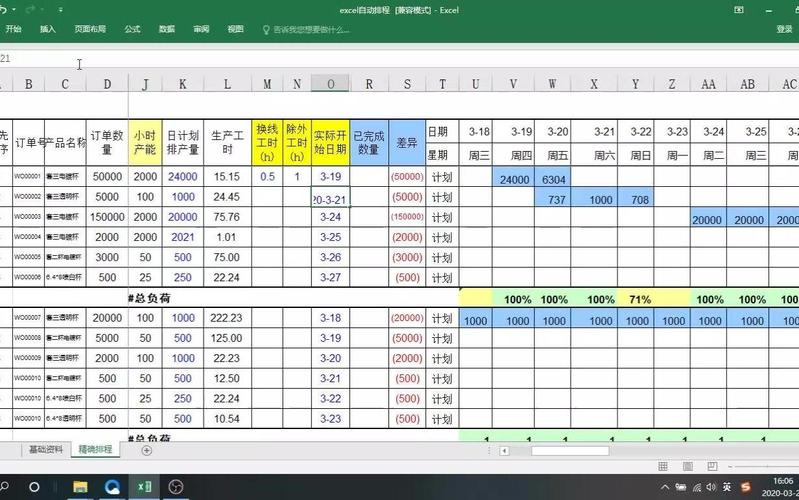Click the 实际开始日期 header cell

tap(330, 142)
